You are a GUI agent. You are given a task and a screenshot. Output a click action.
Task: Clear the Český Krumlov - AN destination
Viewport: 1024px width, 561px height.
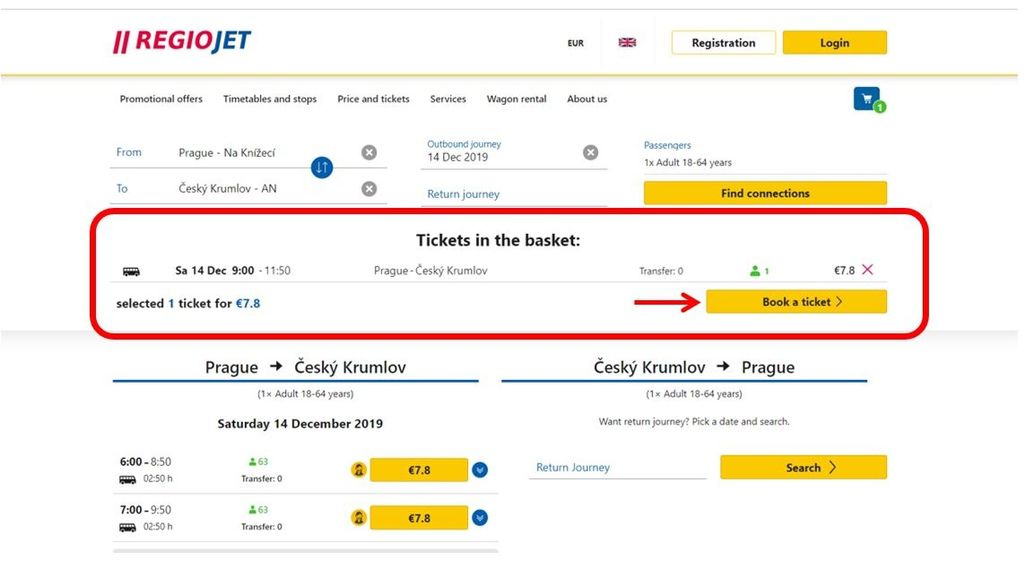click(x=369, y=189)
